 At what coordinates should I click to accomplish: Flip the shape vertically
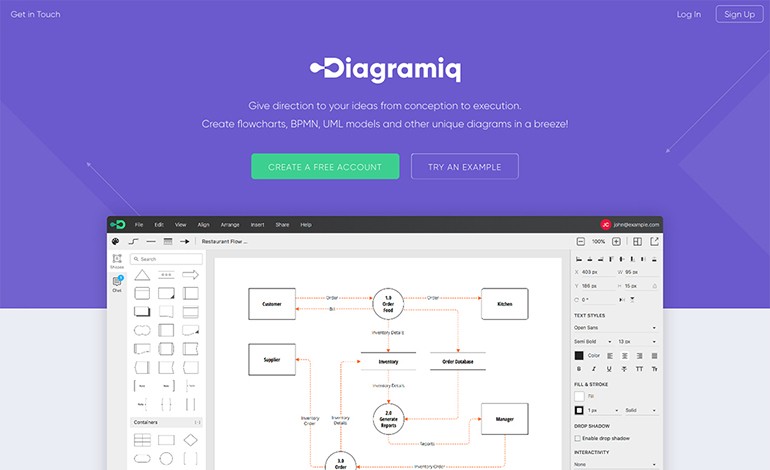click(x=632, y=299)
